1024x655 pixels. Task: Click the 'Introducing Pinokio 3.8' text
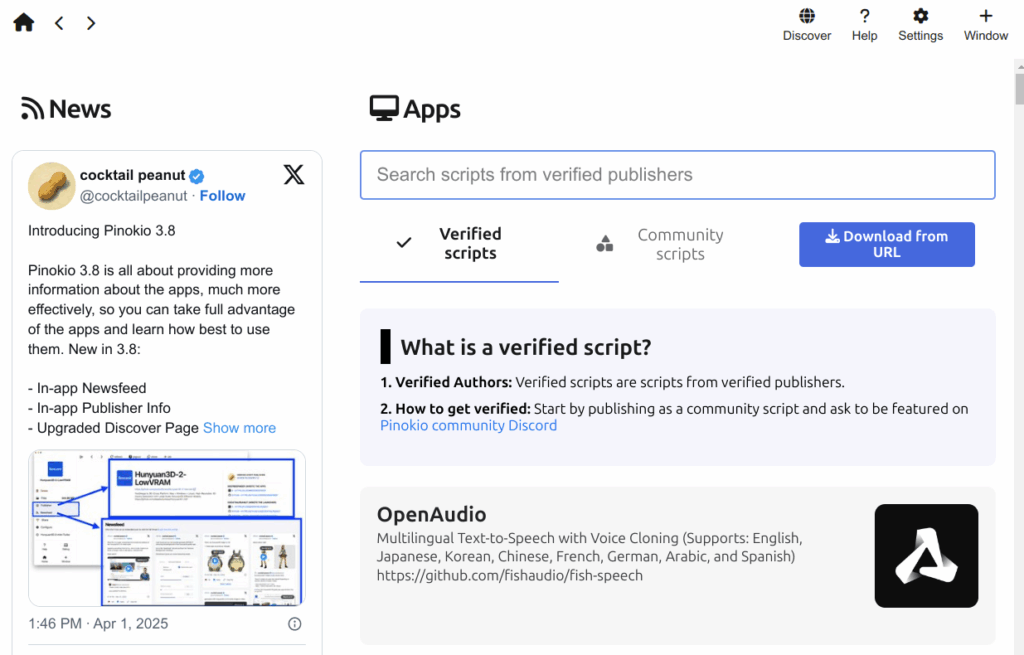click(101, 231)
